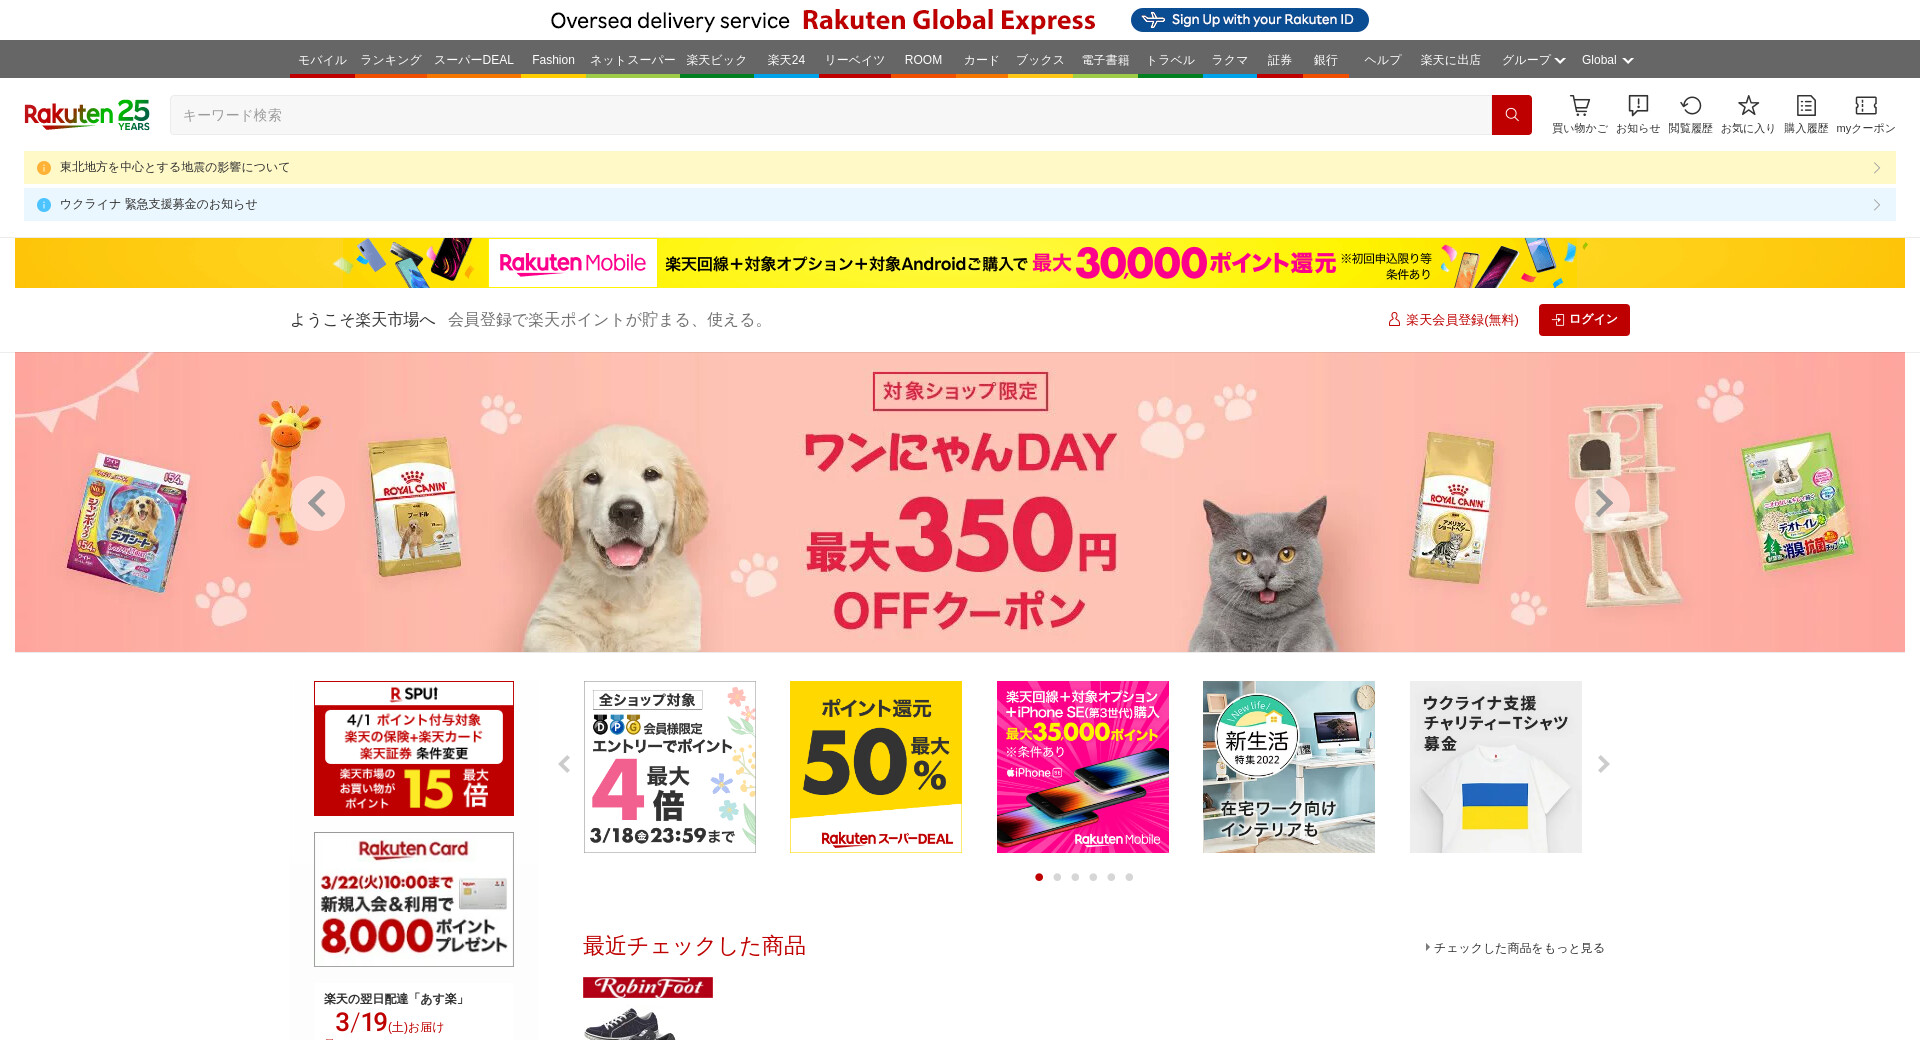The image size is (1920, 1040).
Task: Select the fourth carousel pagination dot
Action: click(1093, 877)
